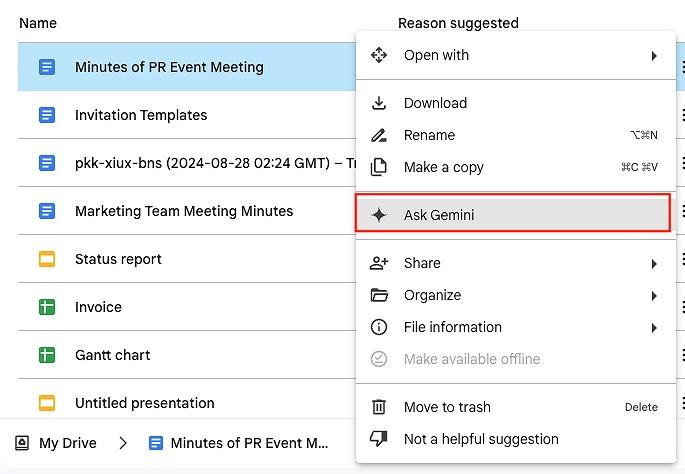Click the Slides icon beside Status report
Screen dimensions: 685x474
(47, 259)
